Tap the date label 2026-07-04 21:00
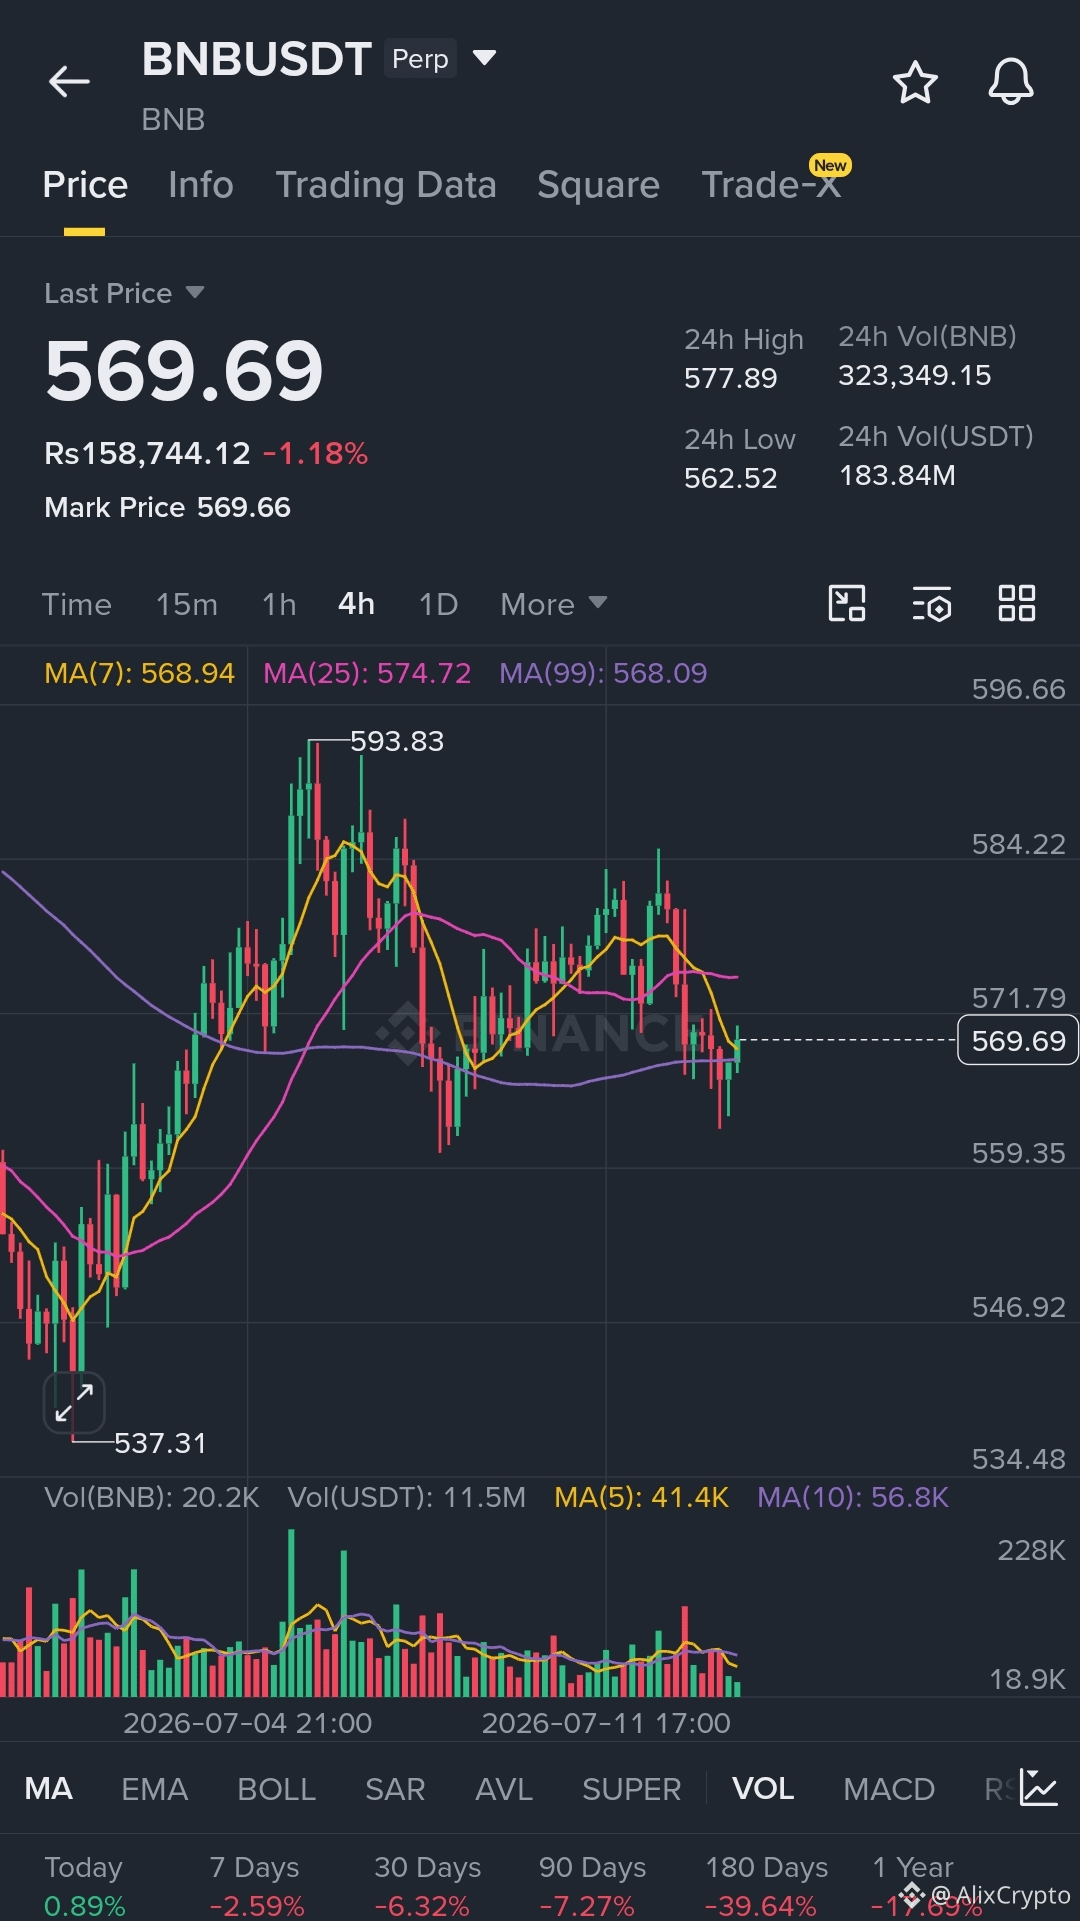Image resolution: width=1080 pixels, height=1921 pixels. [x=247, y=1723]
